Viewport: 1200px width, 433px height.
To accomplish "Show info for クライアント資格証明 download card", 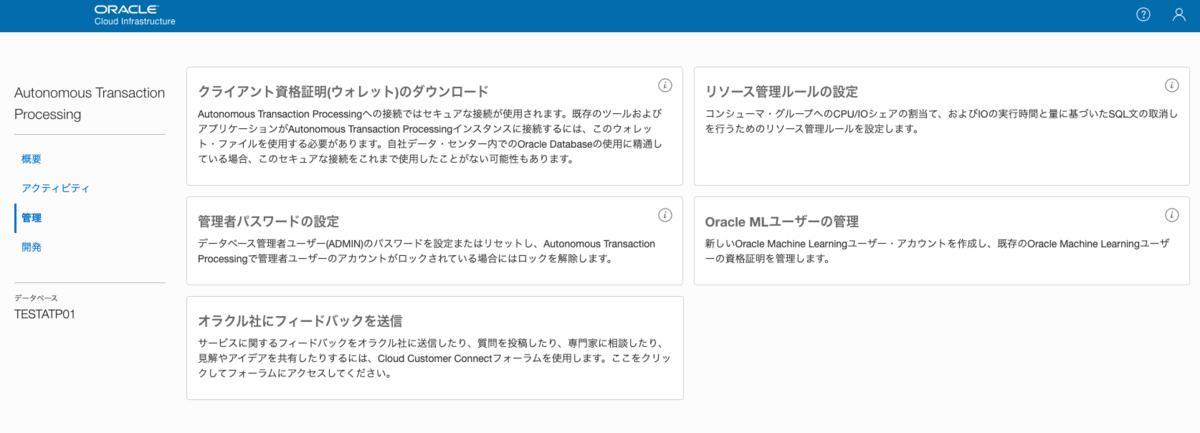I will point(665,85).
